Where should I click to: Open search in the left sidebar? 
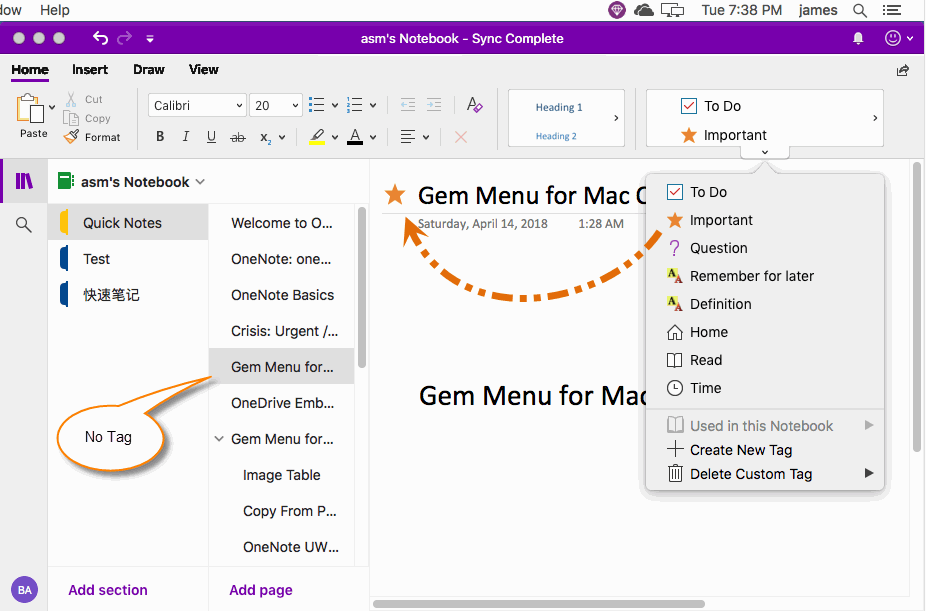24,224
